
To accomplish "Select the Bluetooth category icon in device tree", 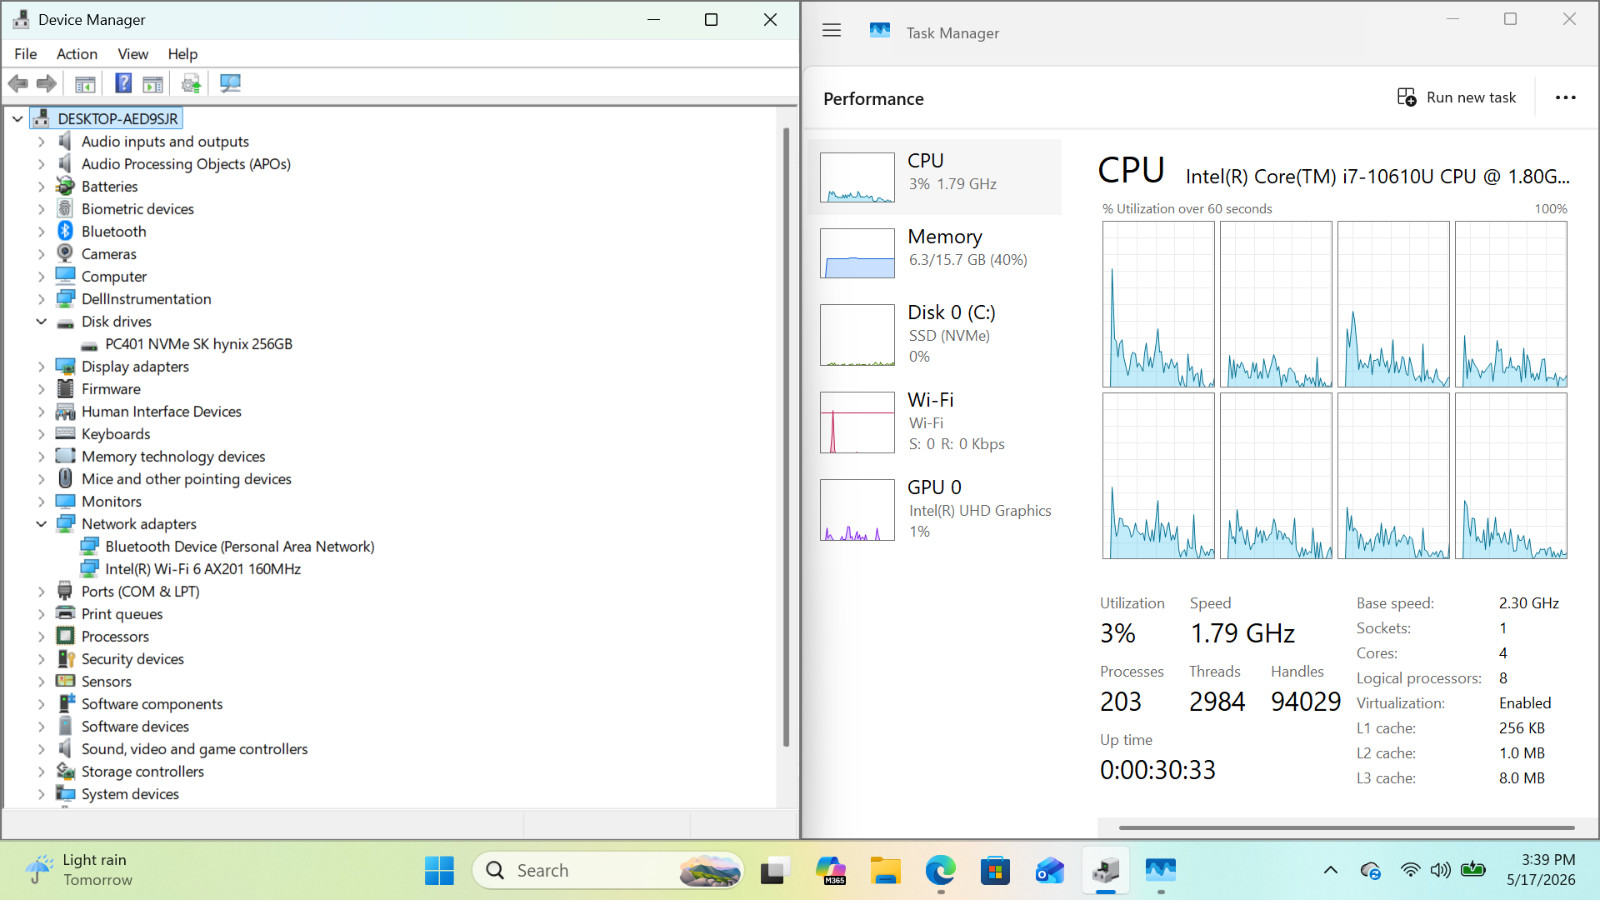I will coord(66,231).
